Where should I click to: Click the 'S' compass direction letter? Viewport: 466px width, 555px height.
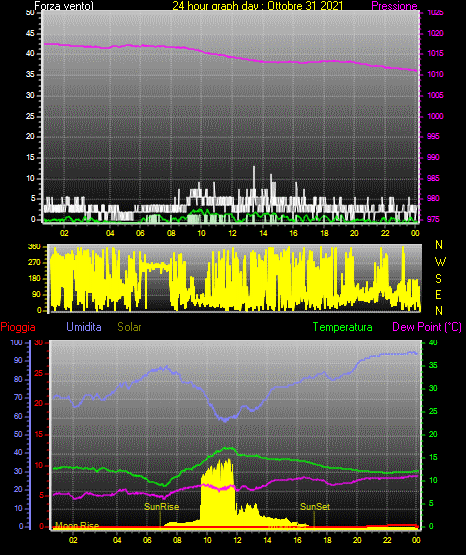point(438,279)
